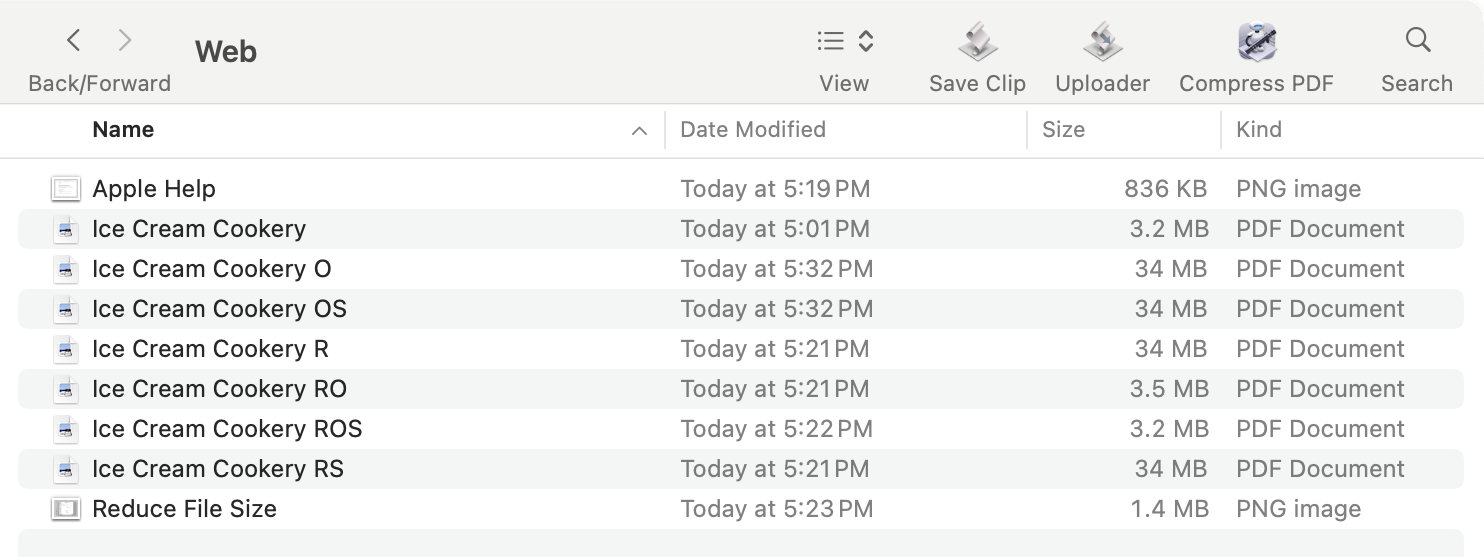The image size is (1484, 557).
Task: Open the View options dropdown
Action: pyautogui.click(x=845, y=41)
